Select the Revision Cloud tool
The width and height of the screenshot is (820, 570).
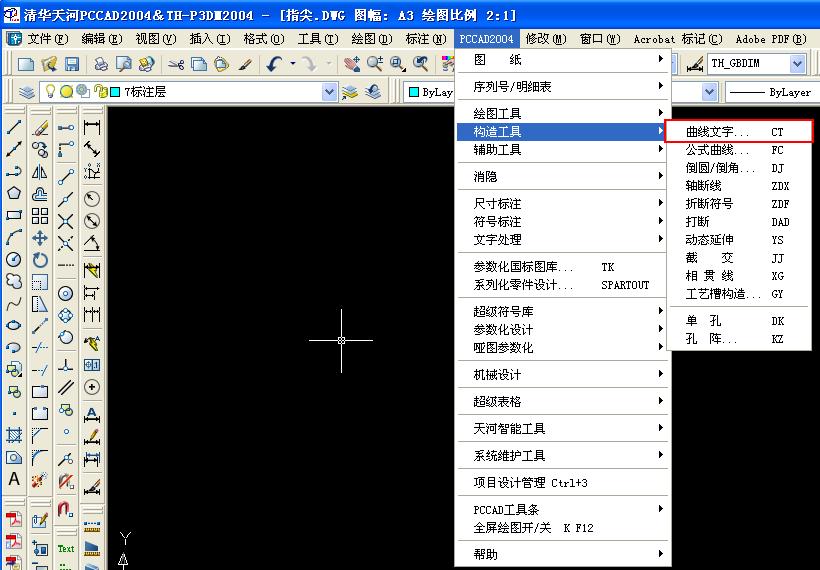pos(14,281)
